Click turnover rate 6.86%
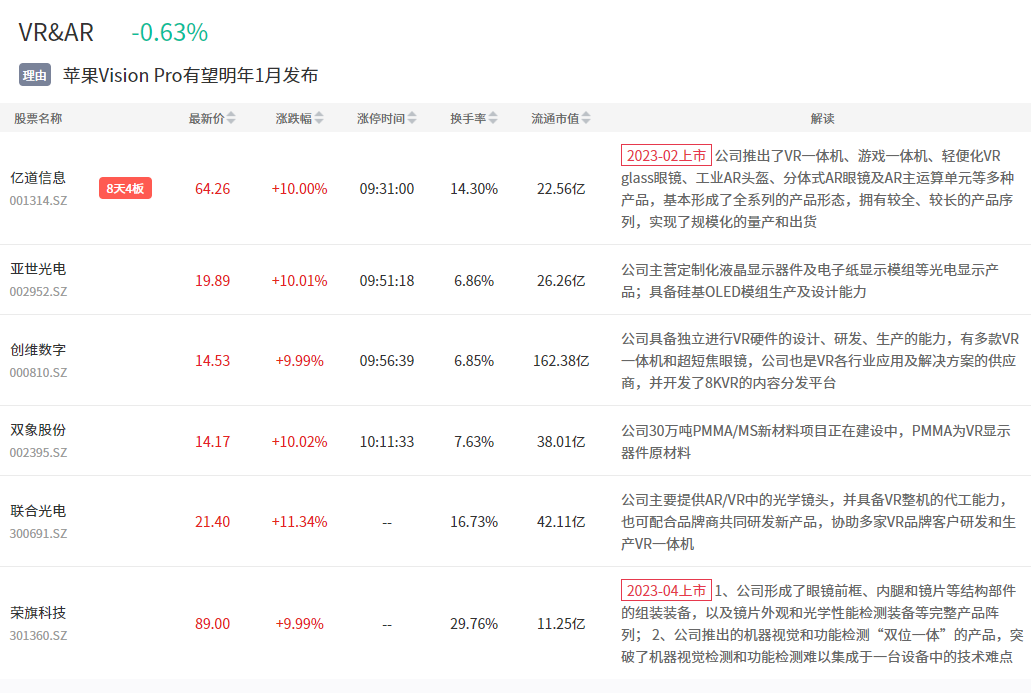 (x=474, y=281)
